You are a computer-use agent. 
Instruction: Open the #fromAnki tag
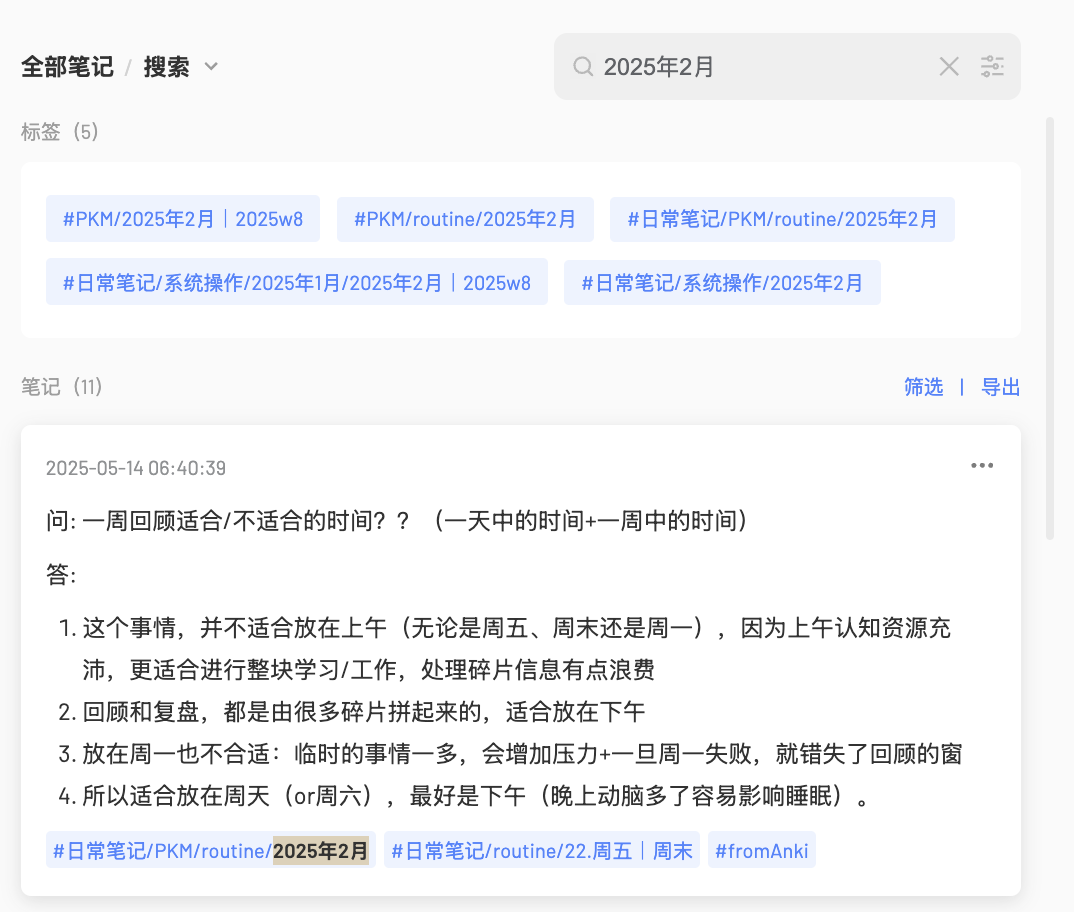[762, 850]
